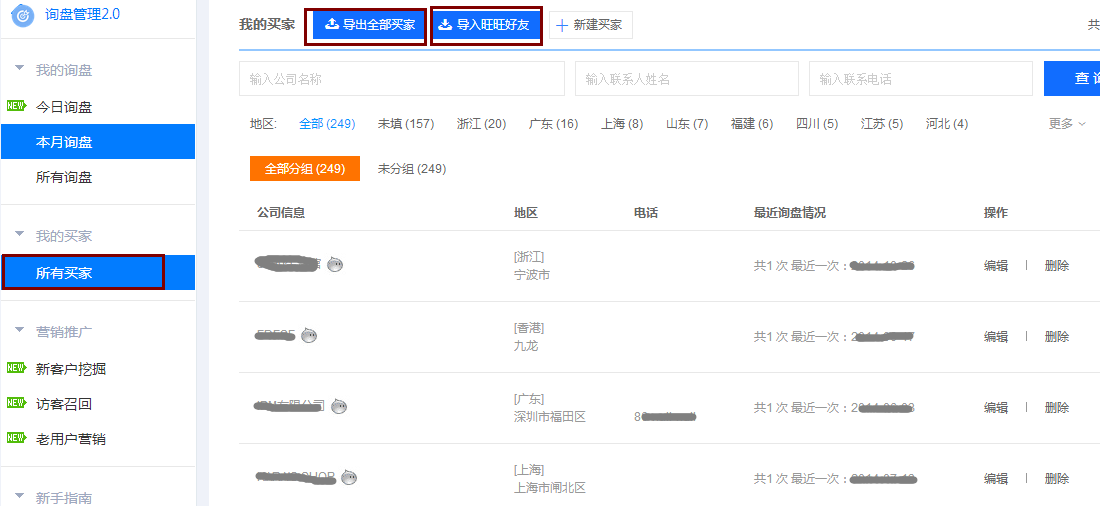Click 编辑 for the 宁波市 buyer

[x=995, y=266]
